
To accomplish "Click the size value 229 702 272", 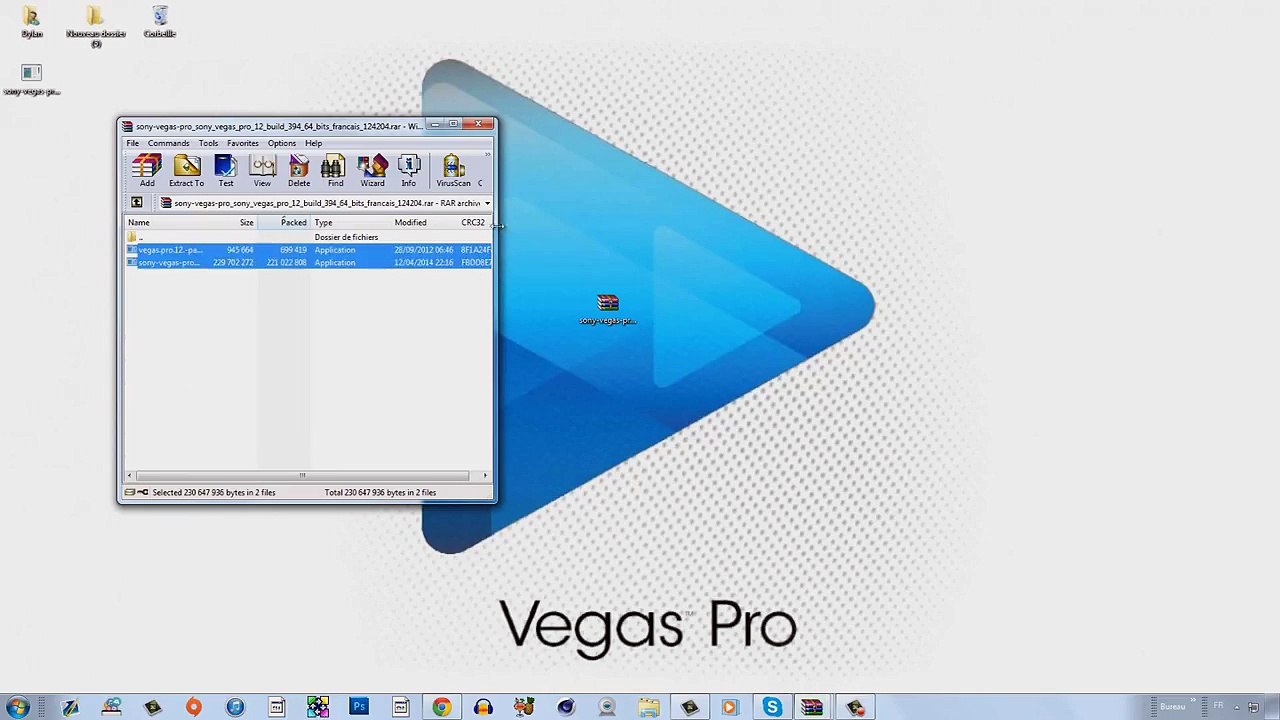I will point(233,263).
